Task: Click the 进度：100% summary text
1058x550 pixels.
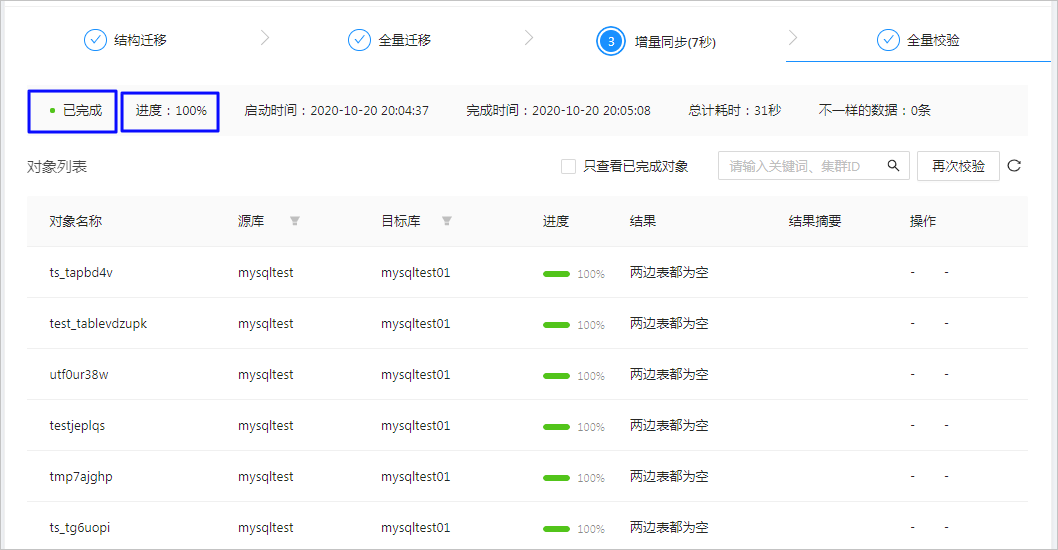Action: point(171,110)
